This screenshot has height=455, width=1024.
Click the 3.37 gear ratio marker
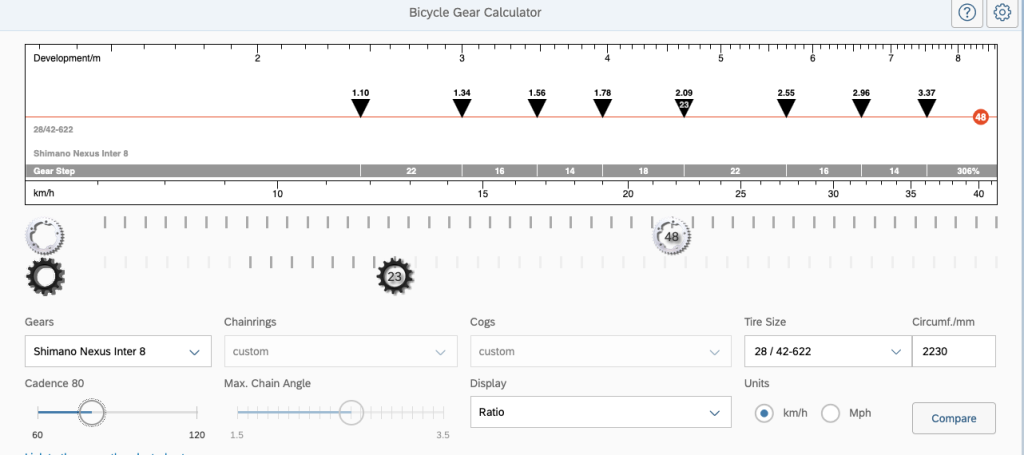click(927, 108)
